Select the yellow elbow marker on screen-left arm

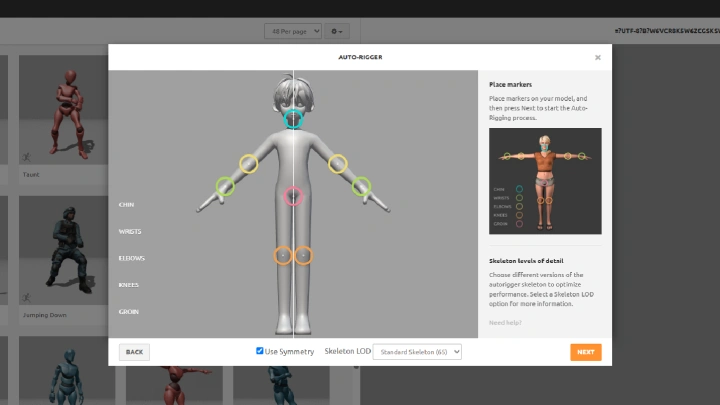coord(248,163)
